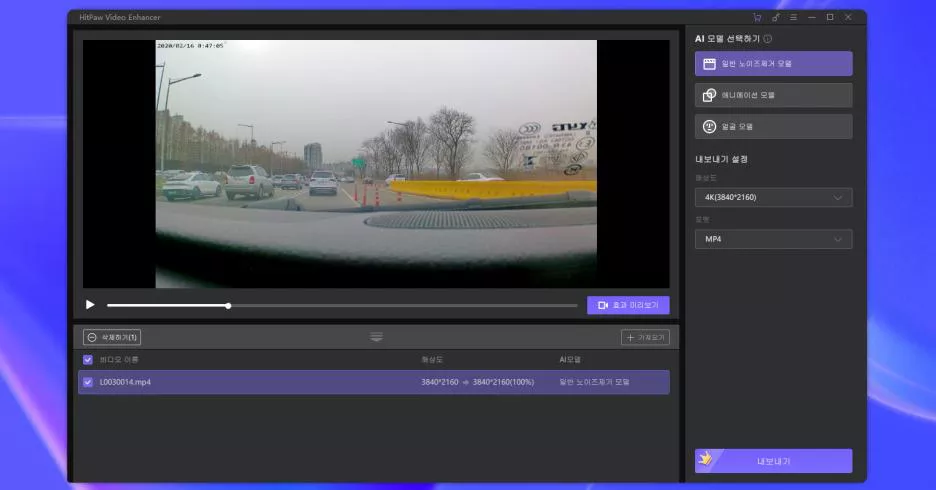Play the video preview
936x490 pixels.
point(90,305)
